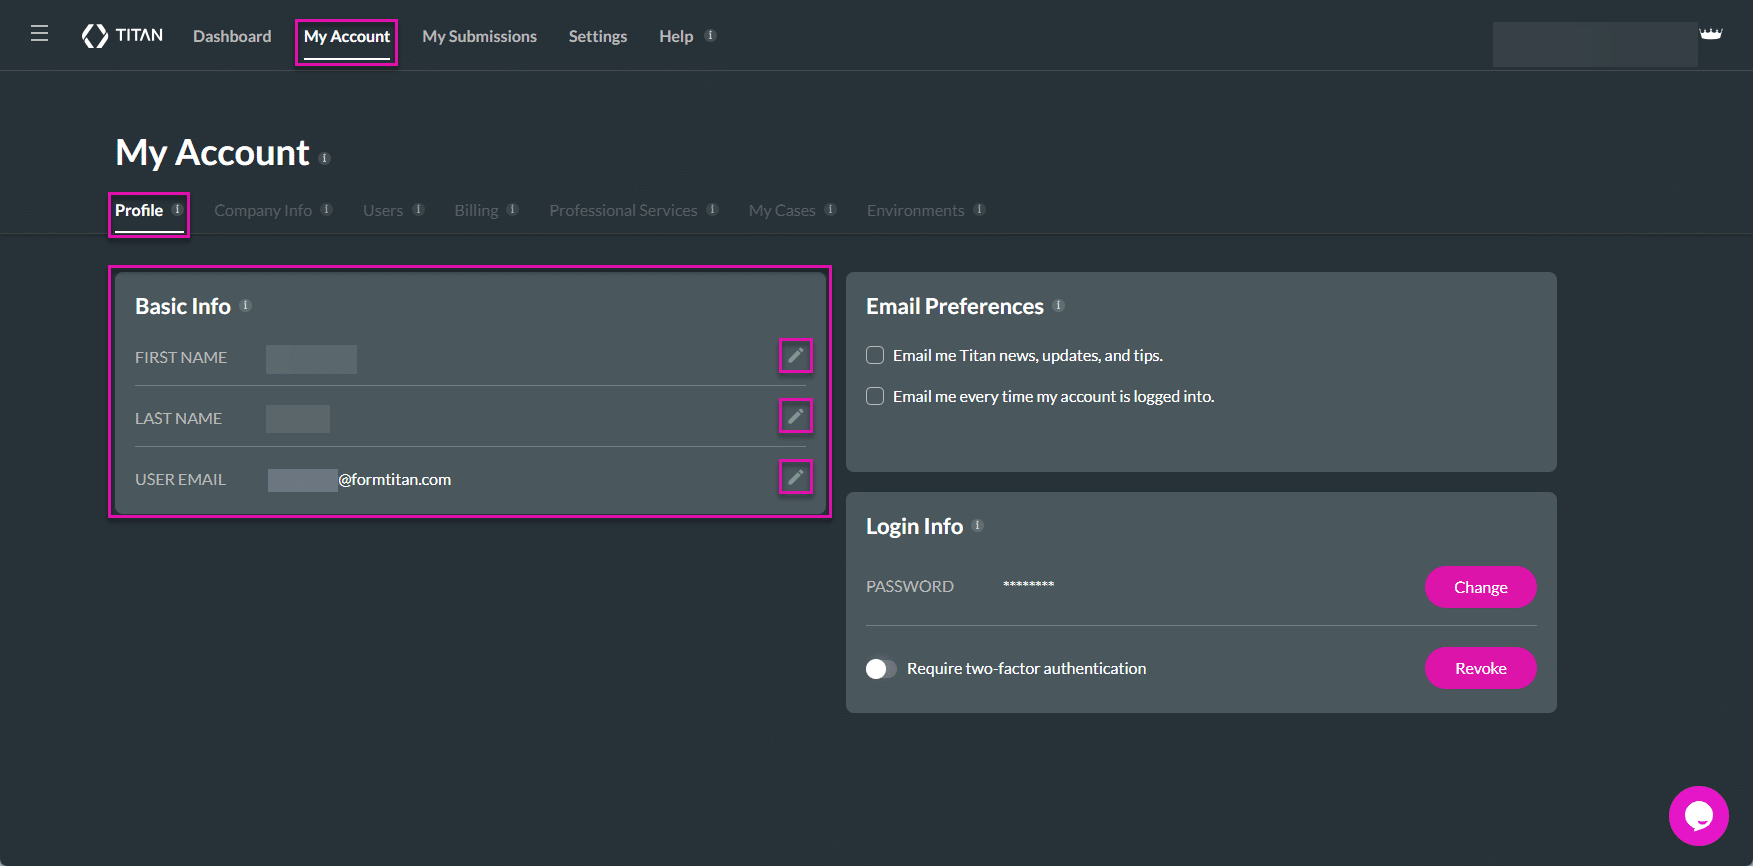Screen dimensions: 1753x866
Task: Check email me on every login option
Action: (875, 396)
